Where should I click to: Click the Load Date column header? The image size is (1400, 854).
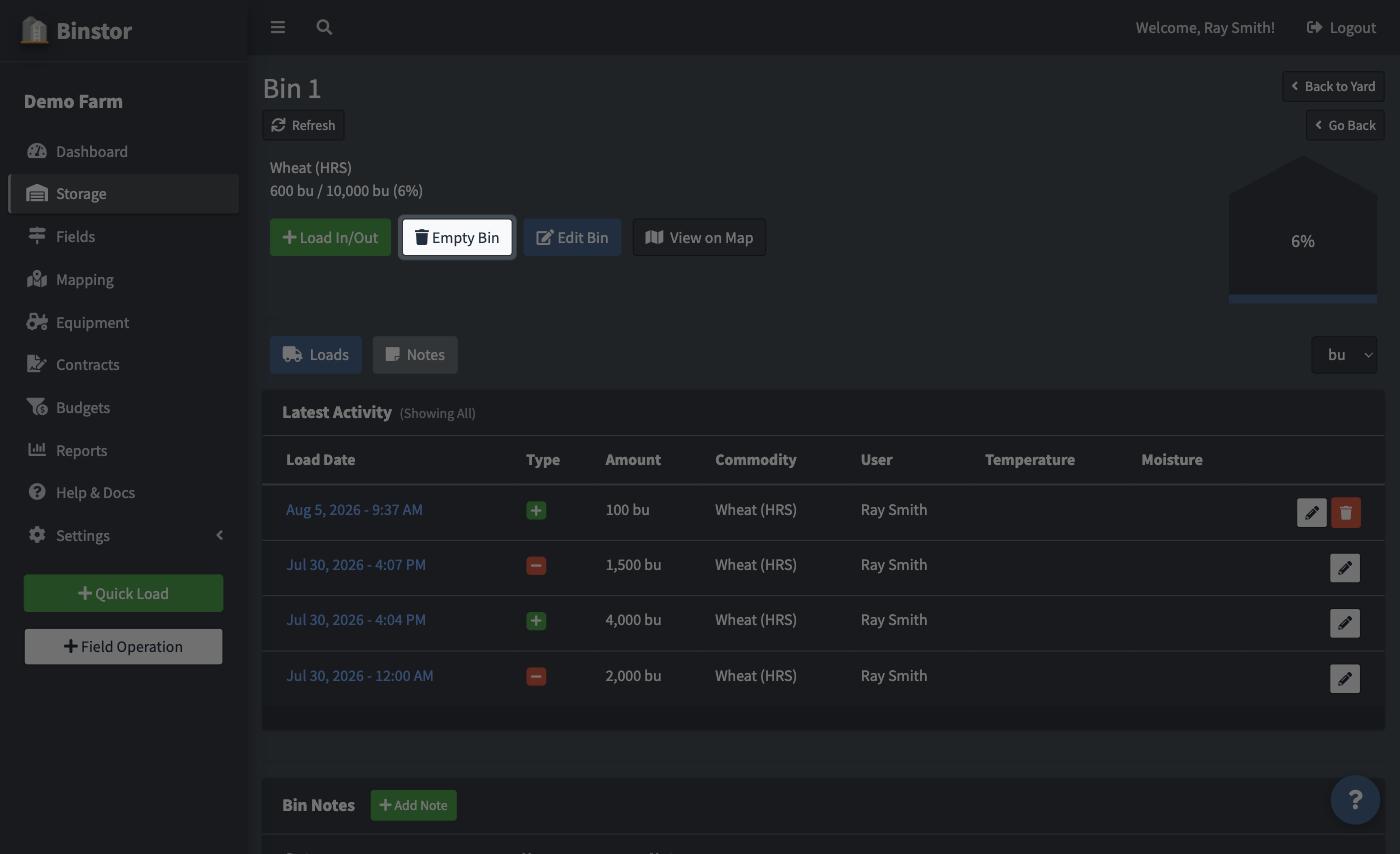(x=320, y=460)
